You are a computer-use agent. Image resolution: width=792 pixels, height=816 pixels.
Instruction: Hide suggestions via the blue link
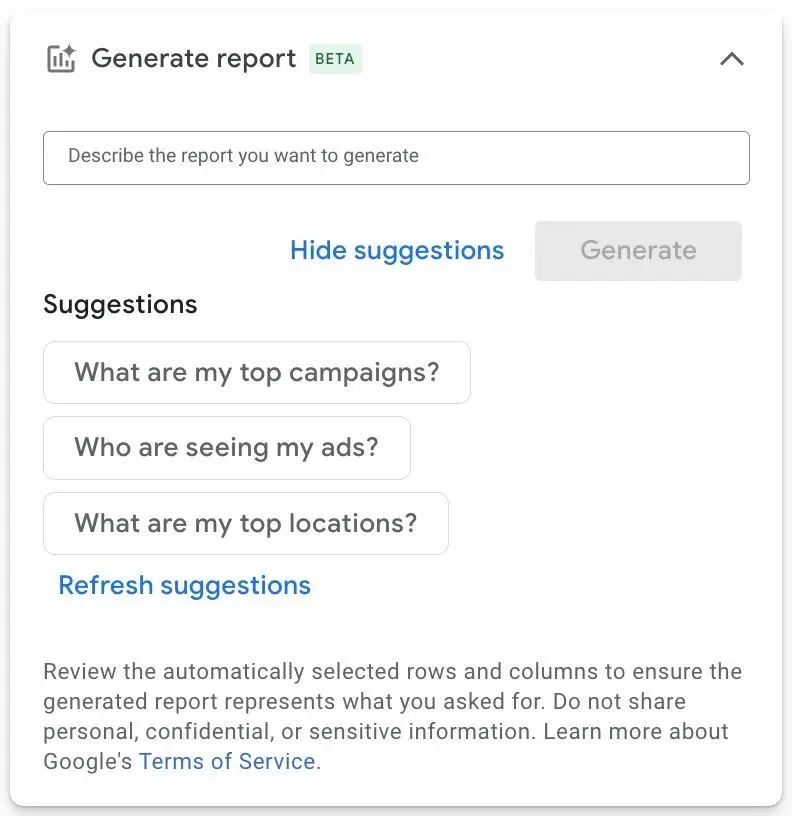pyautogui.click(x=397, y=250)
